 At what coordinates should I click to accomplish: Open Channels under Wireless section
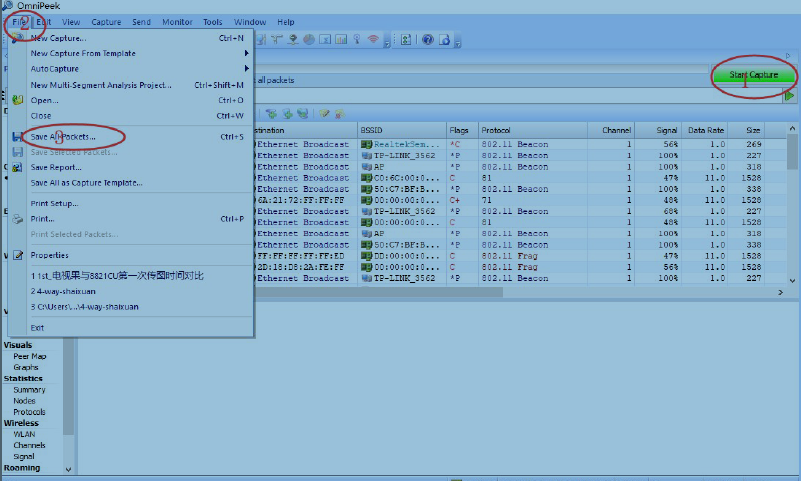[x=29, y=445]
